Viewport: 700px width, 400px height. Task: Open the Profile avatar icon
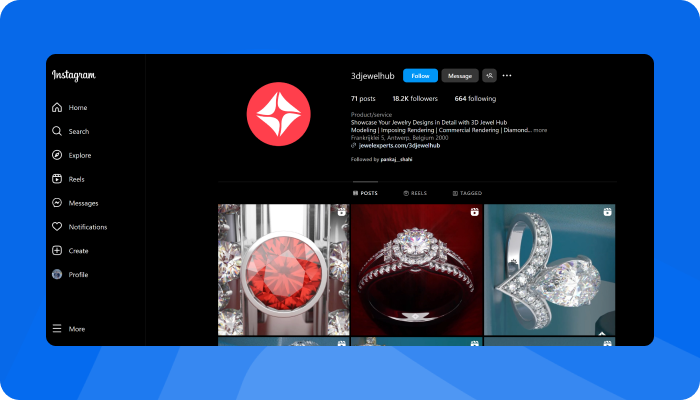click(57, 275)
